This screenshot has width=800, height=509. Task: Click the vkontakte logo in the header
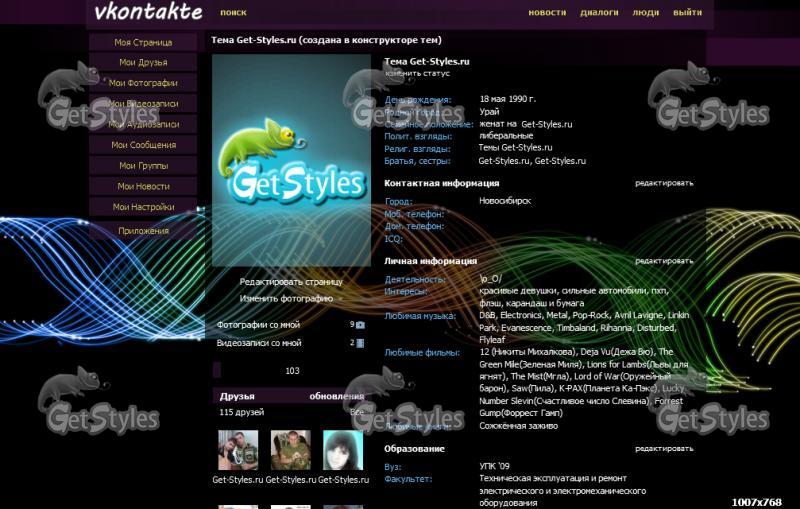click(147, 13)
